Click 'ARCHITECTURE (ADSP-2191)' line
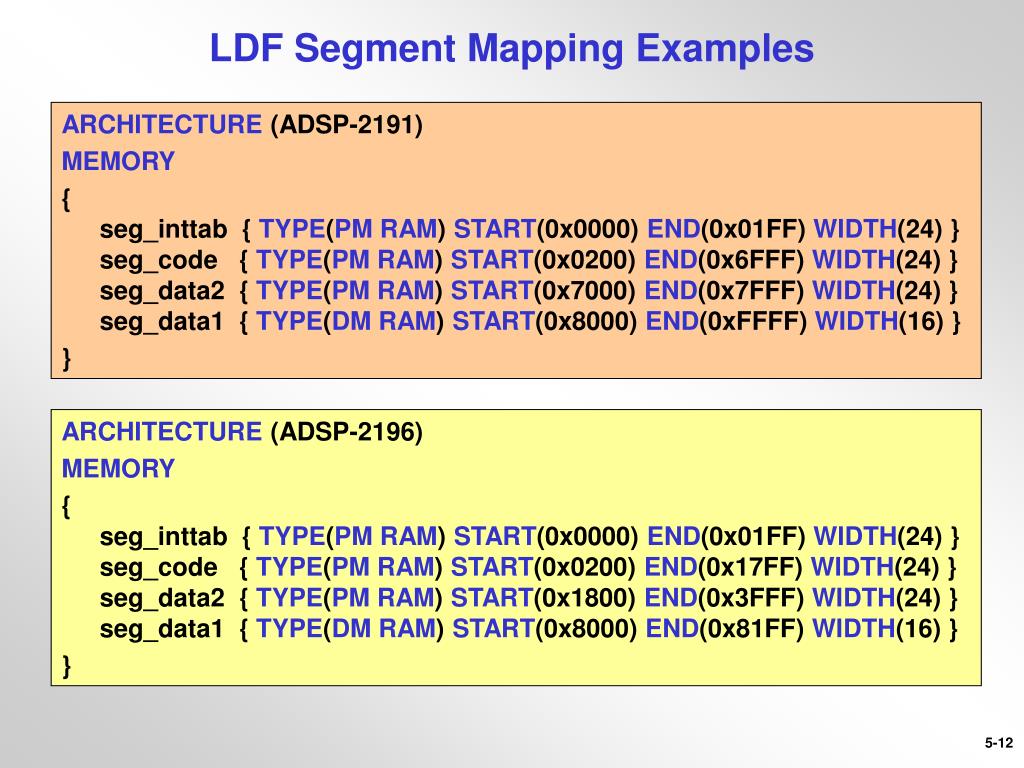 tap(242, 124)
